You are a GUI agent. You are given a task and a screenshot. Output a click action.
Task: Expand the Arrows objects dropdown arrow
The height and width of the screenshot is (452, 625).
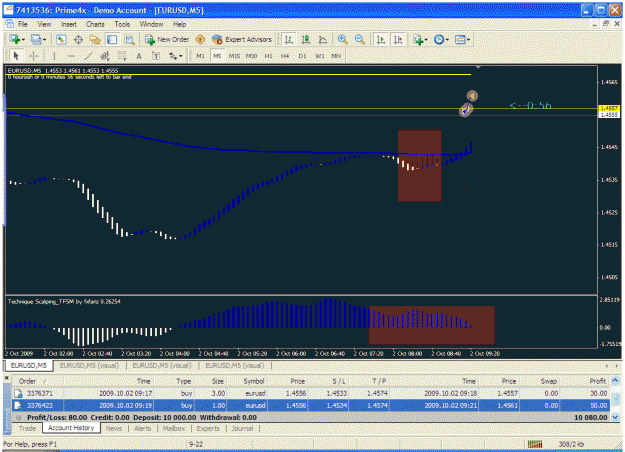click(x=181, y=56)
